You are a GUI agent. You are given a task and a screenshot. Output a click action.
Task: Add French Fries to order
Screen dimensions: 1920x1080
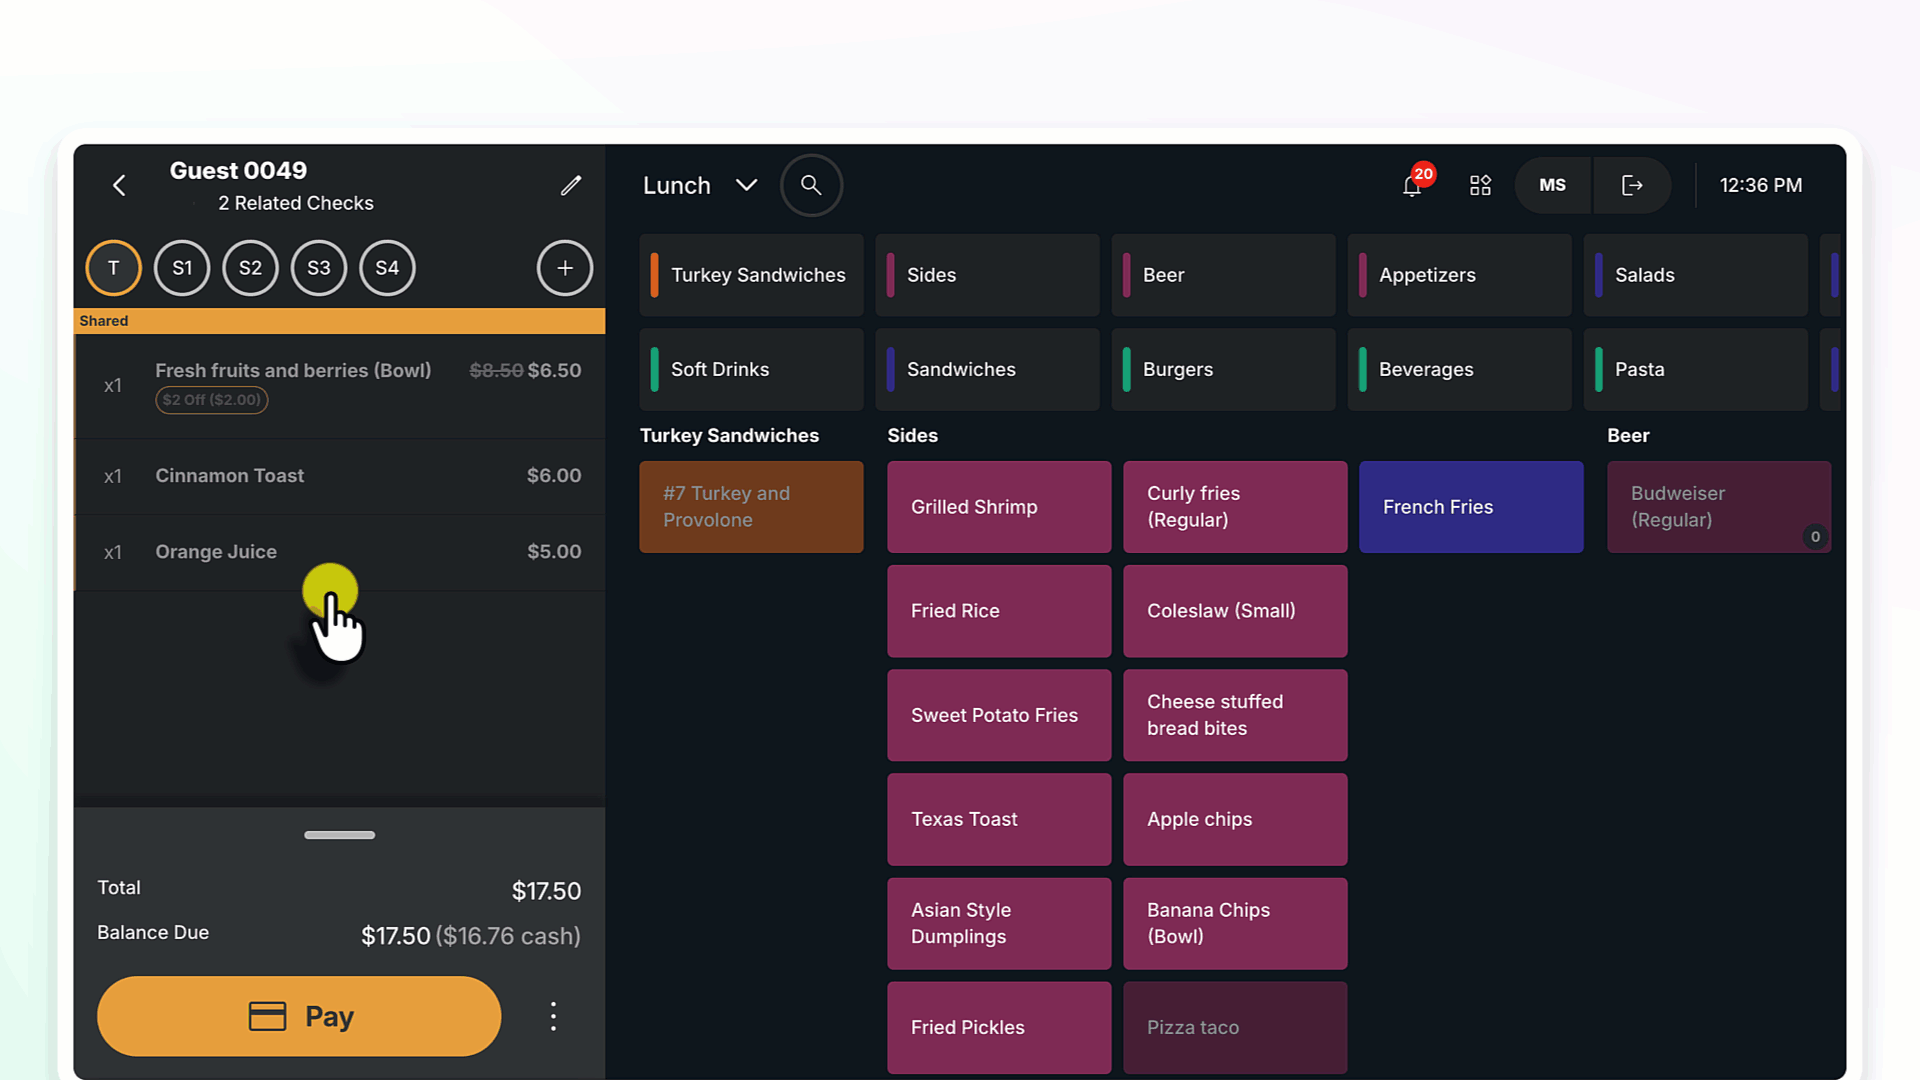pos(1471,507)
